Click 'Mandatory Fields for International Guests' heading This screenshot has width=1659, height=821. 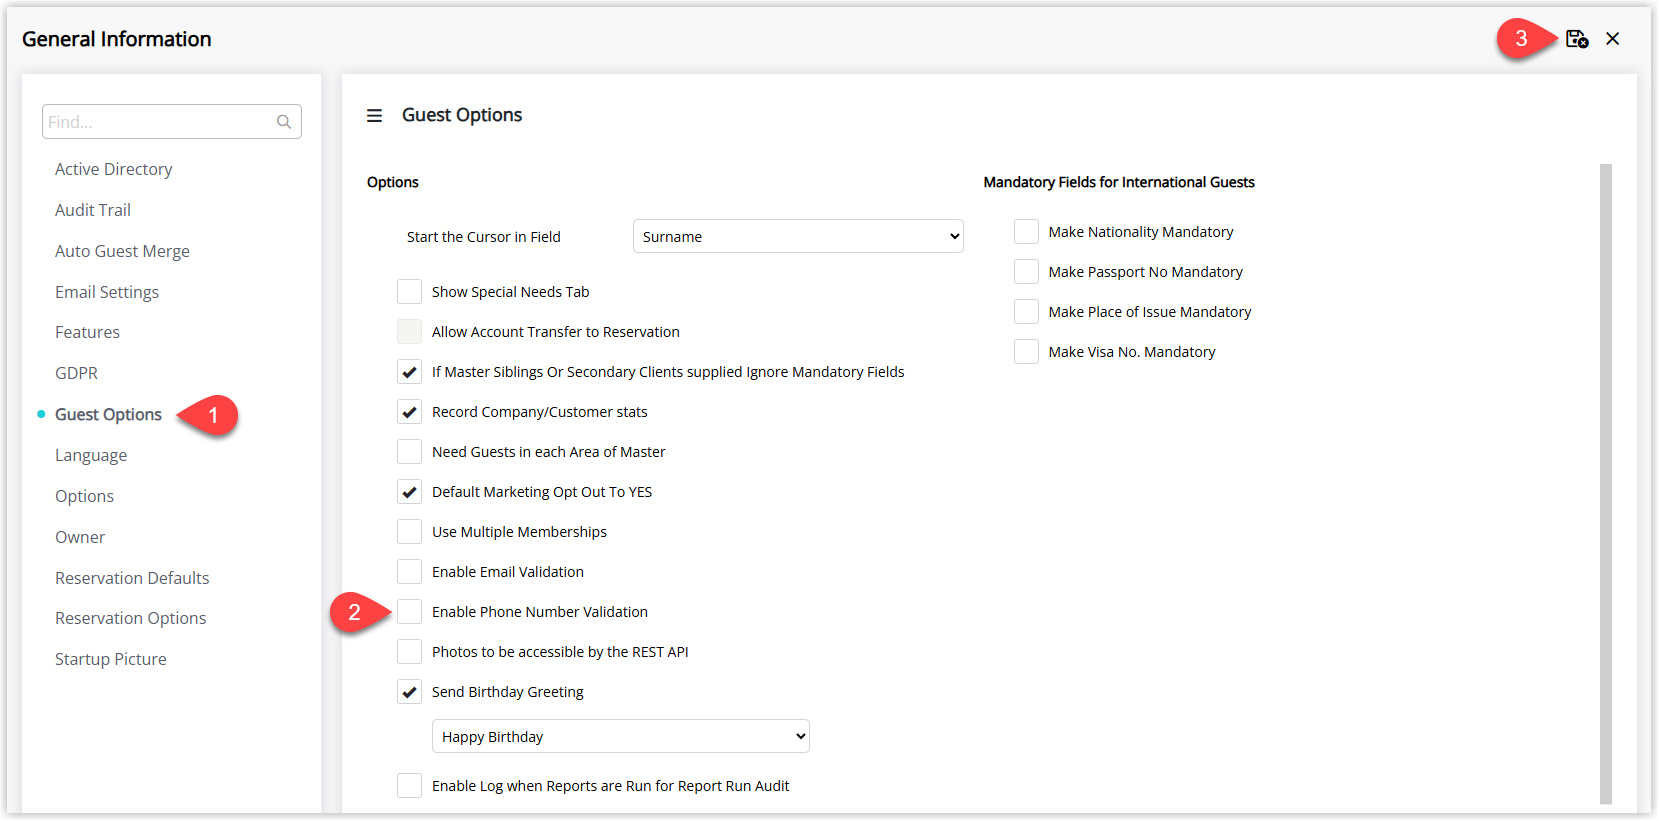click(1119, 182)
